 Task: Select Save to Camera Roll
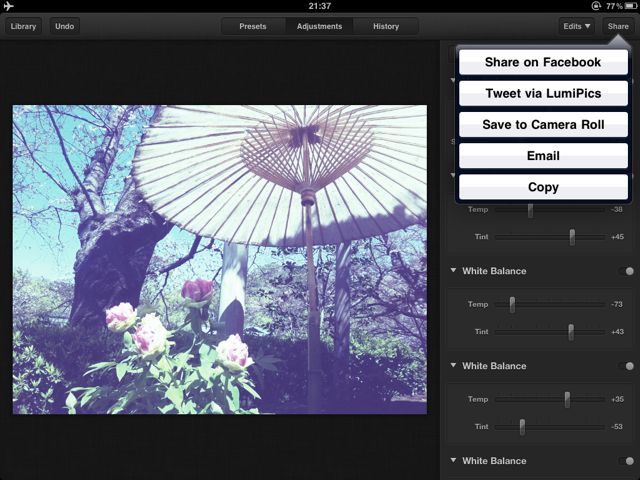[x=543, y=124]
